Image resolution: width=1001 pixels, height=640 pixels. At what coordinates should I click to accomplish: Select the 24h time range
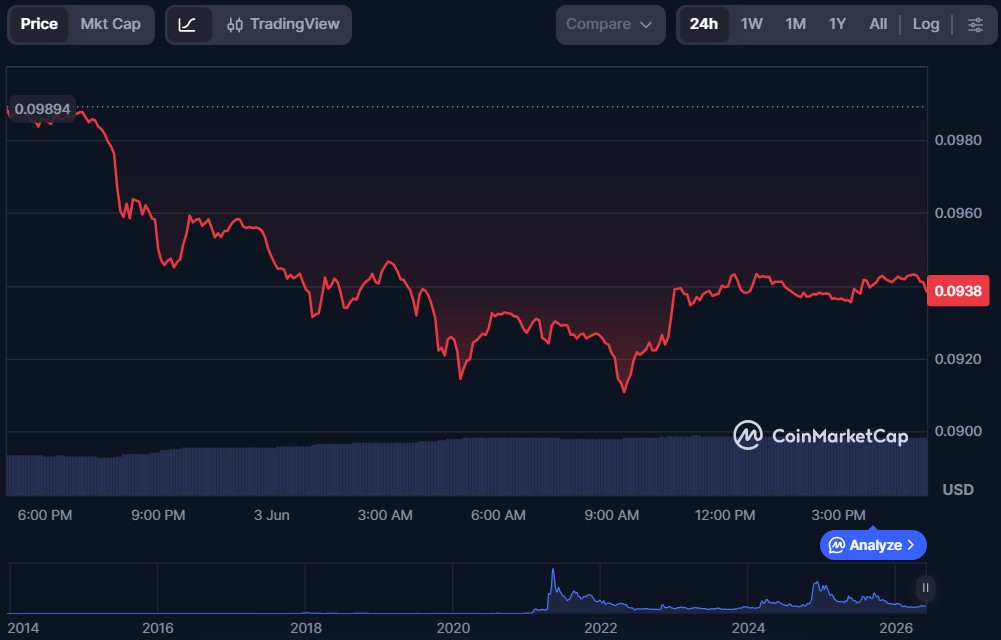point(704,24)
